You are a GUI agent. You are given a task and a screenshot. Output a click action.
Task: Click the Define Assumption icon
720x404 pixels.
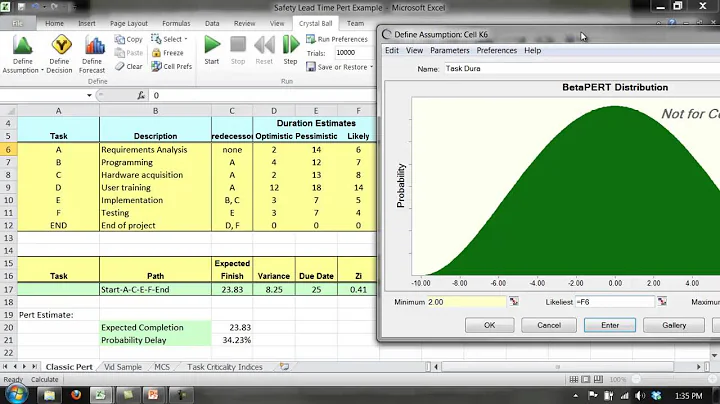coord(22,45)
